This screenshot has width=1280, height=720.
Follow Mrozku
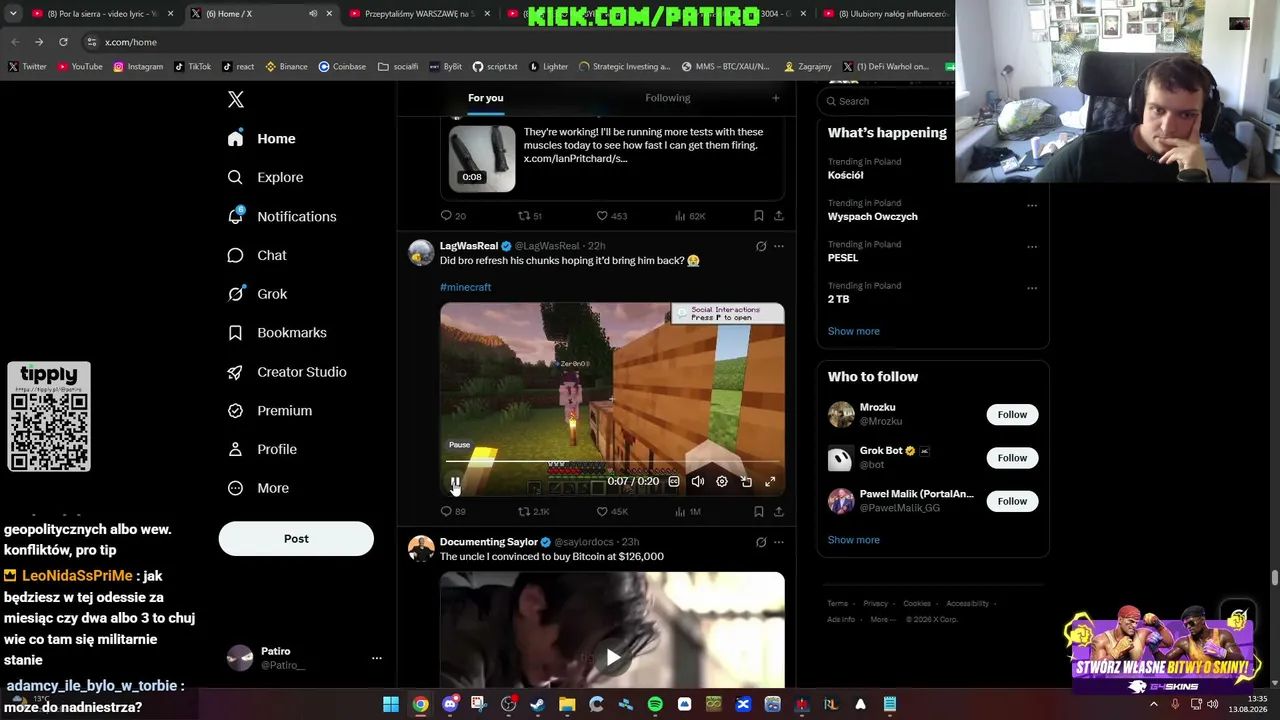(x=1012, y=415)
